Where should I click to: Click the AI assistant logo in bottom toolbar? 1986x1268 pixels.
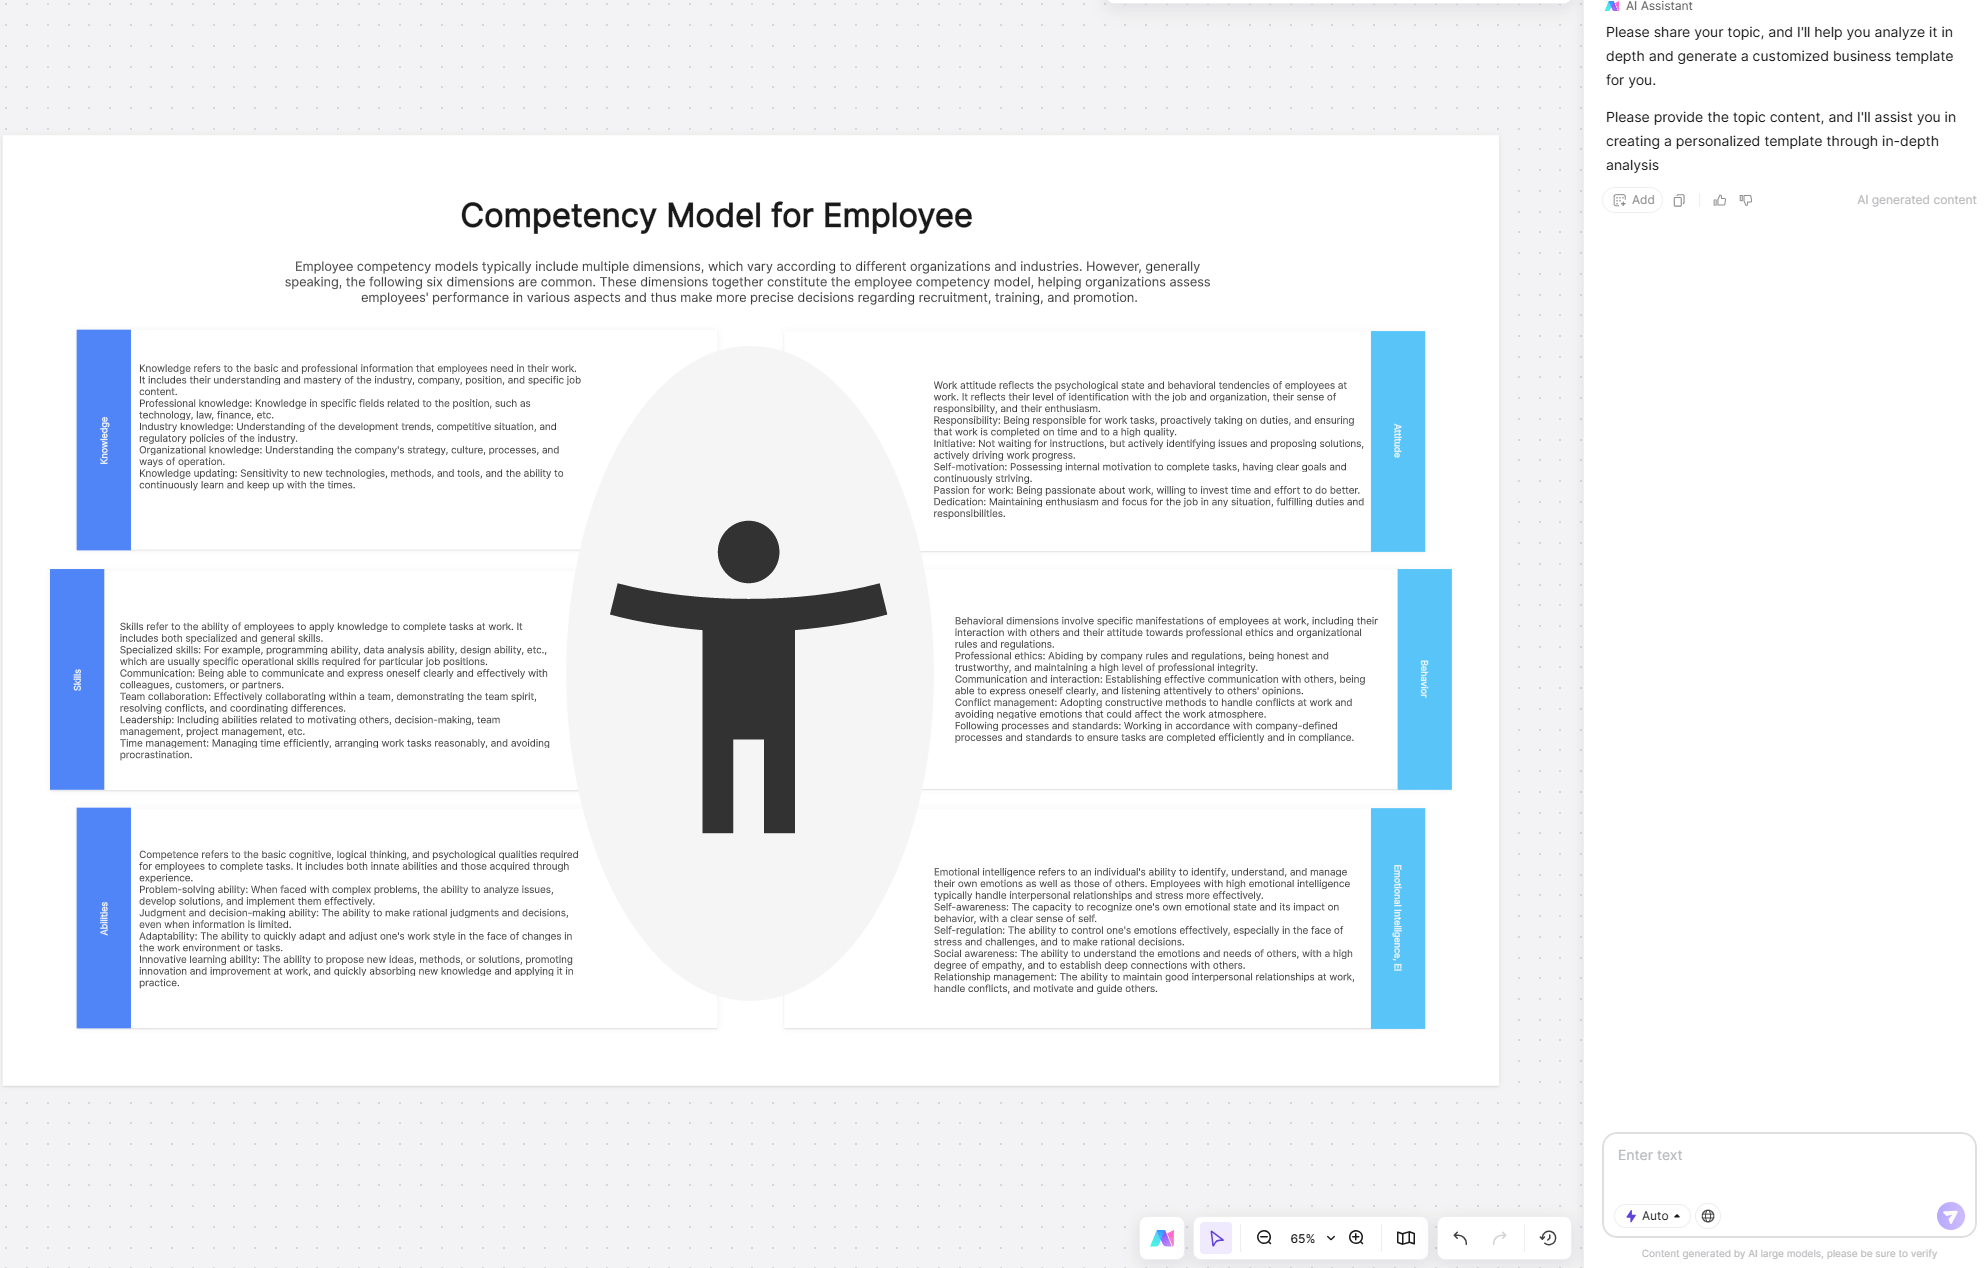[x=1162, y=1238]
